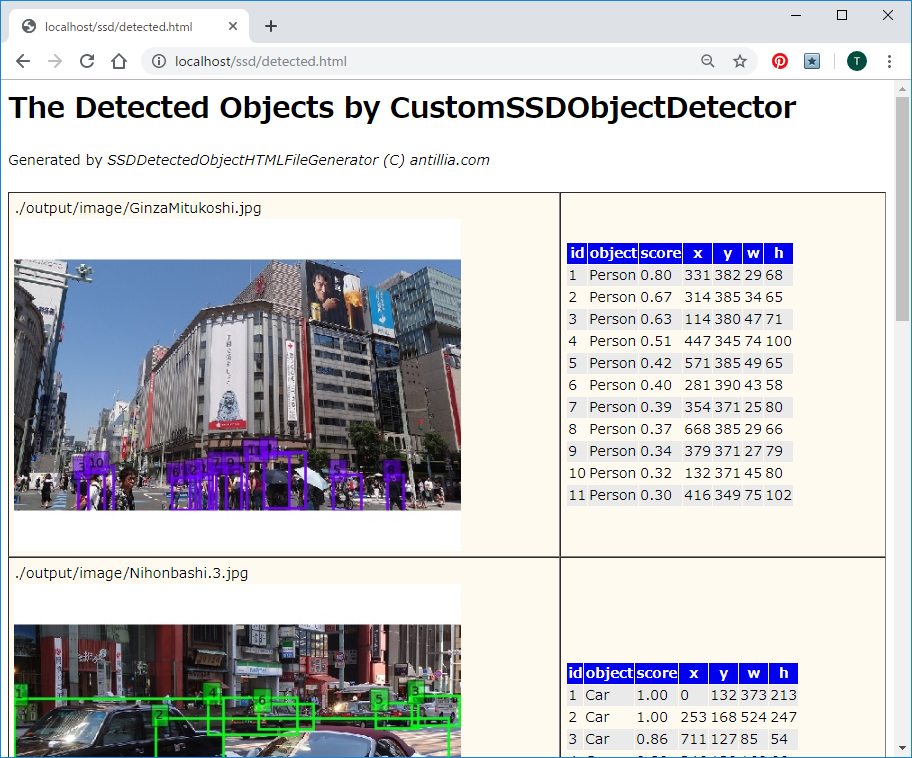The height and width of the screenshot is (758, 912).
Task: Click the page heading Detected Objects title
Action: coord(402,107)
